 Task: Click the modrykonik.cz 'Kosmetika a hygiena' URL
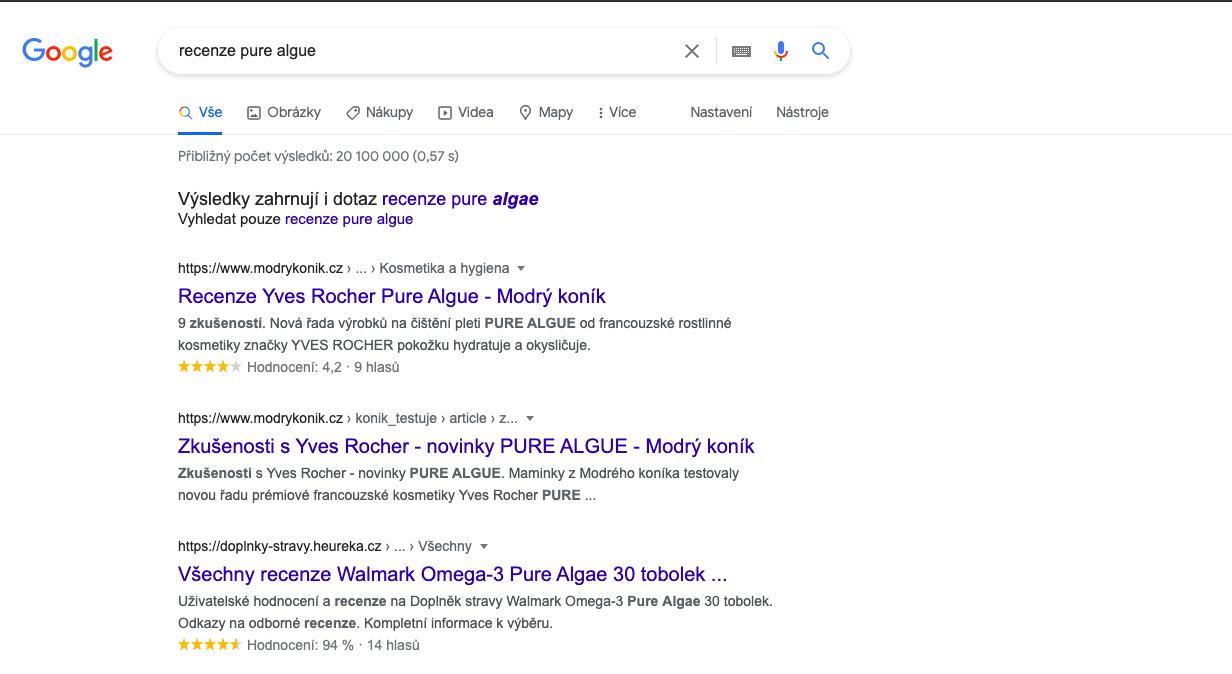pyautogui.click(x=343, y=268)
